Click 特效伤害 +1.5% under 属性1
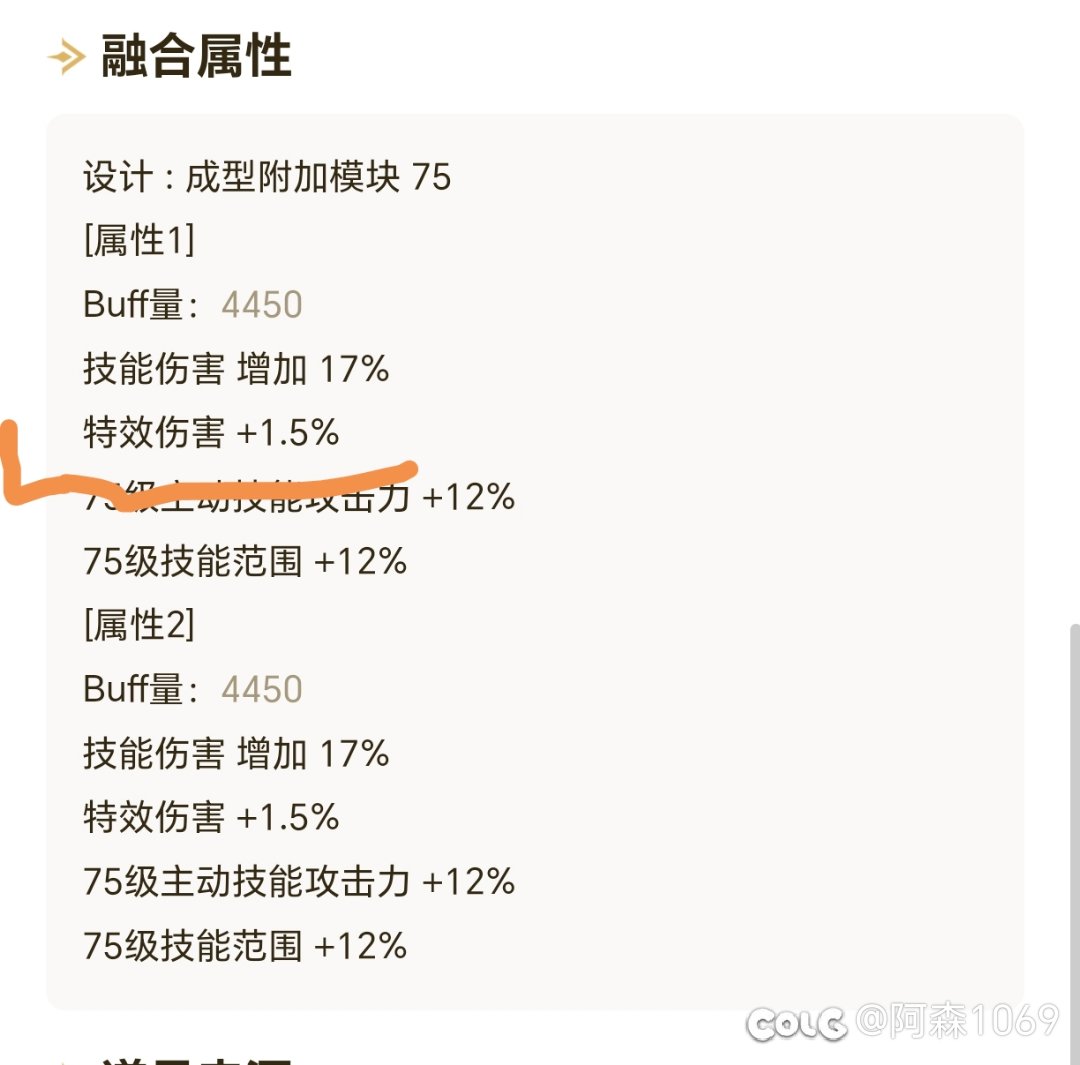Viewport: 1080px width, 1065px height. tap(211, 433)
